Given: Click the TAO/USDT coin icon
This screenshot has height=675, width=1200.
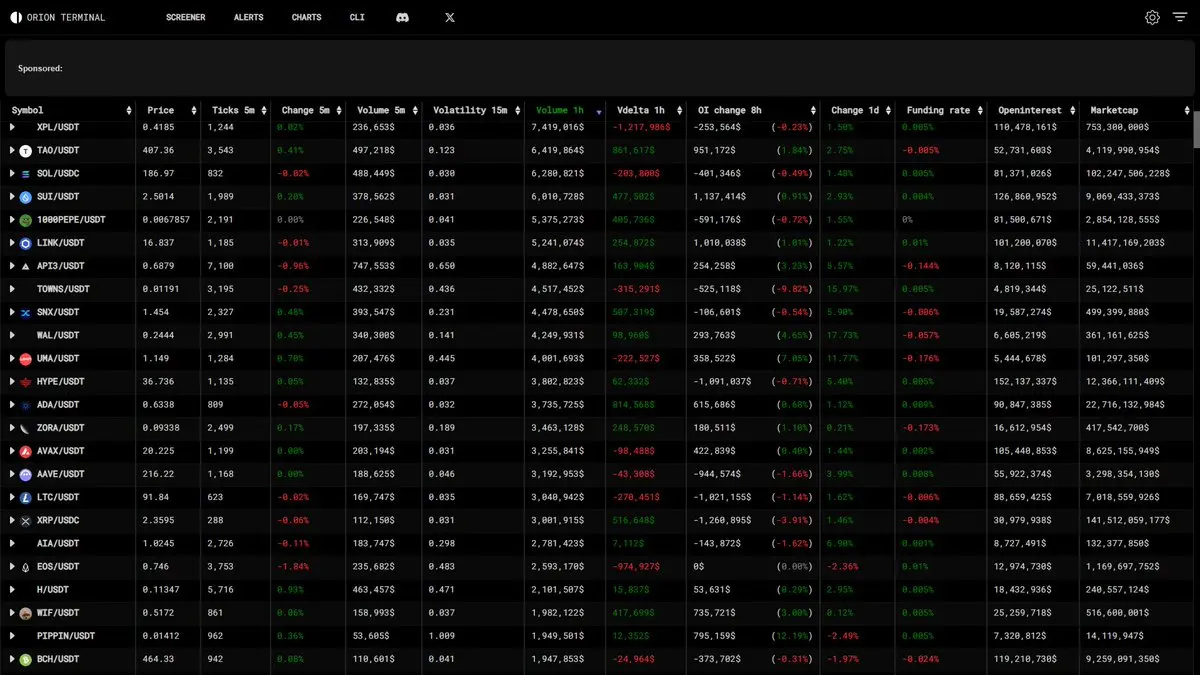Looking at the screenshot, I should [x=26, y=150].
